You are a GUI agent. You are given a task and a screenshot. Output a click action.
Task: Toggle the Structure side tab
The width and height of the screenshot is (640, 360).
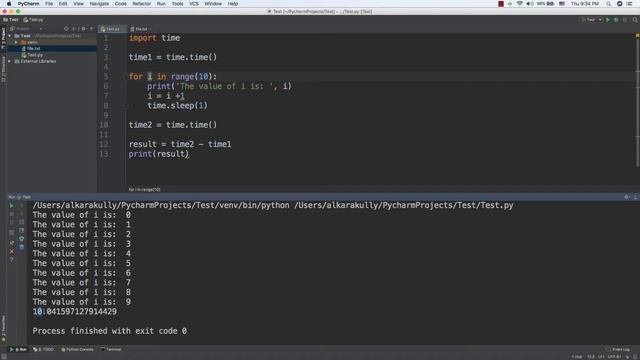[x=3, y=69]
